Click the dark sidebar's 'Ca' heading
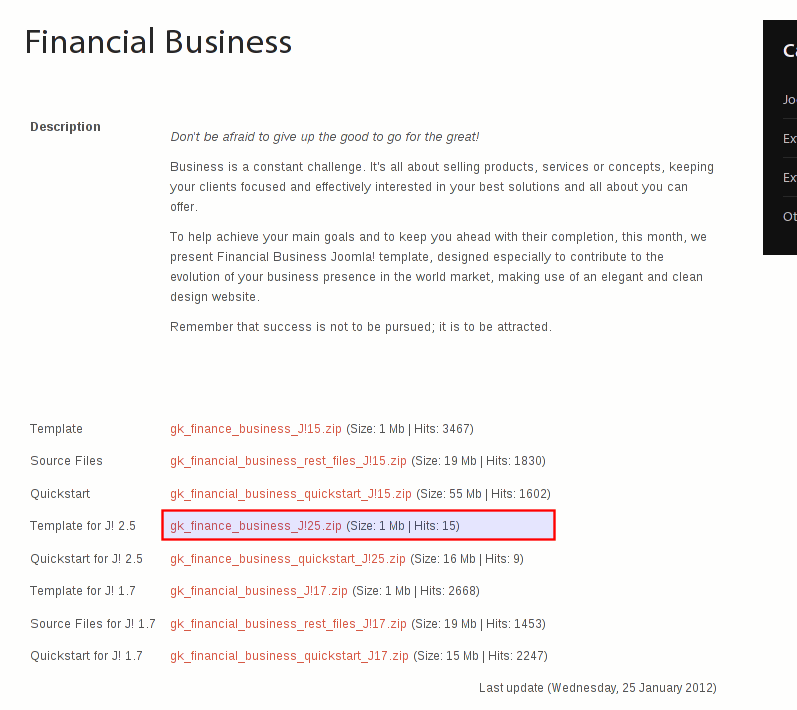Screen dimensions: 797x710 tap(790, 50)
